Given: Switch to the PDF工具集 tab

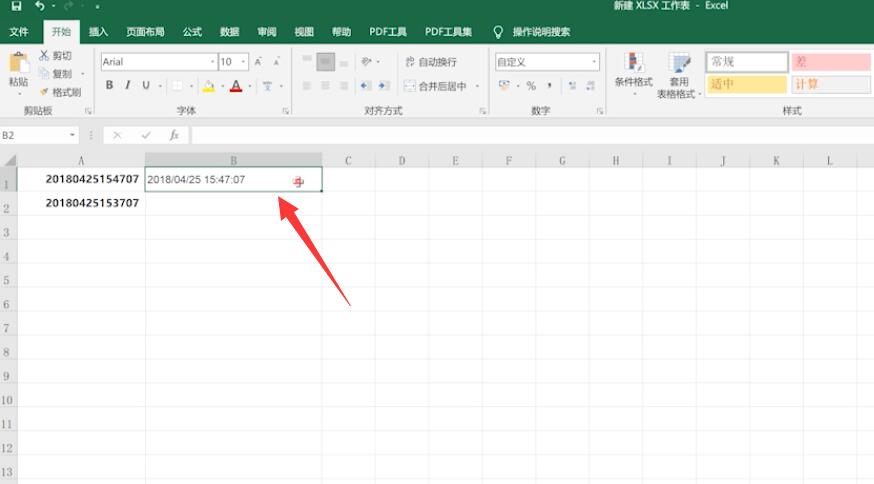Looking at the screenshot, I should point(448,32).
